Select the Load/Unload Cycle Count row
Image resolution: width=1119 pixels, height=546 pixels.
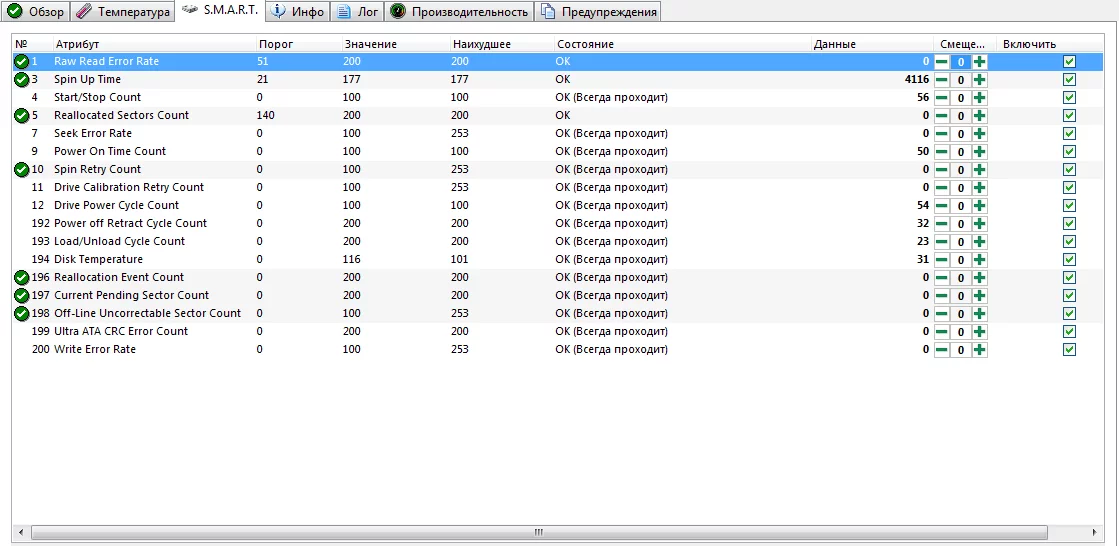559,241
